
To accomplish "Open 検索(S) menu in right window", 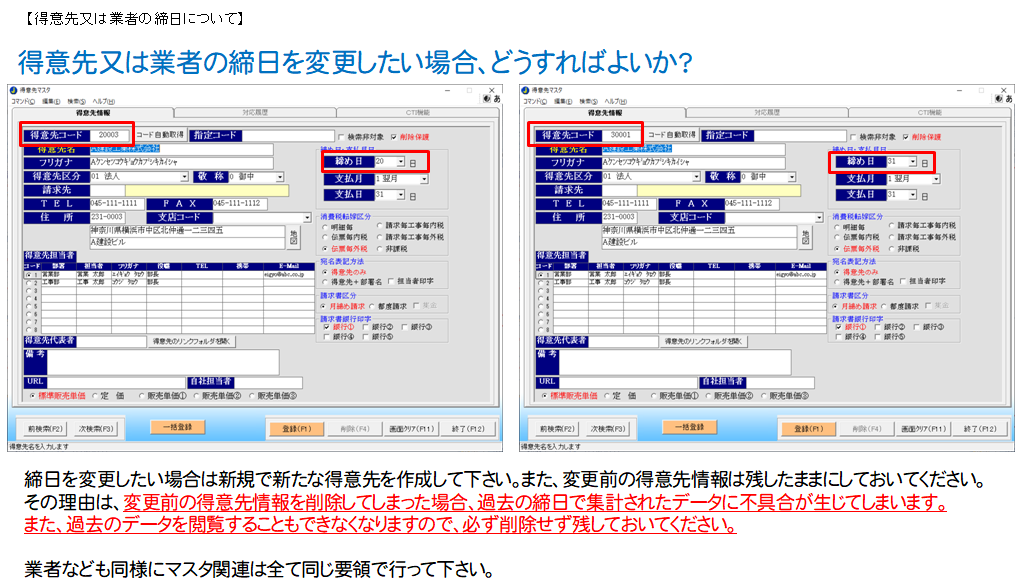I will 587,101.
